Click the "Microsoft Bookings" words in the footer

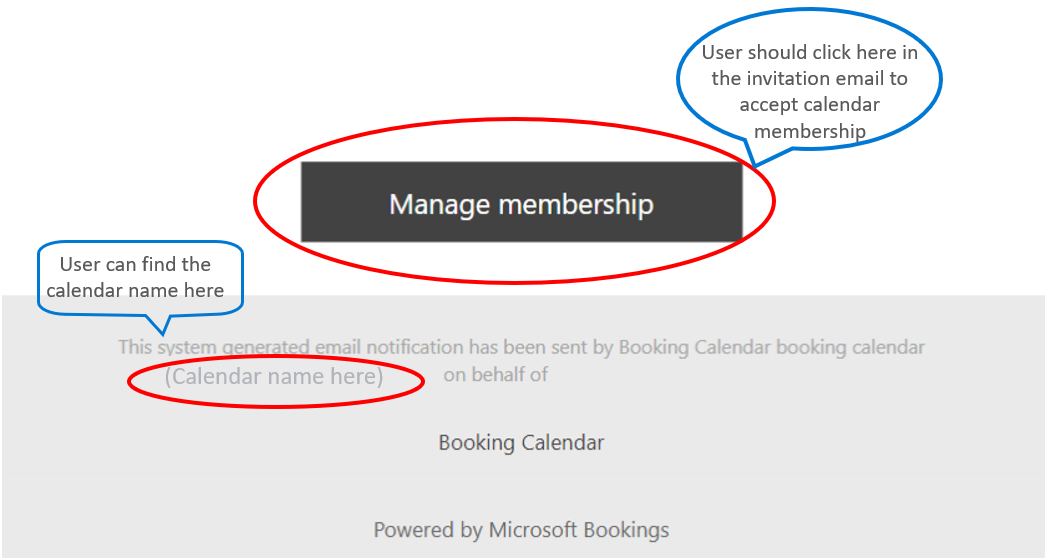click(x=578, y=530)
